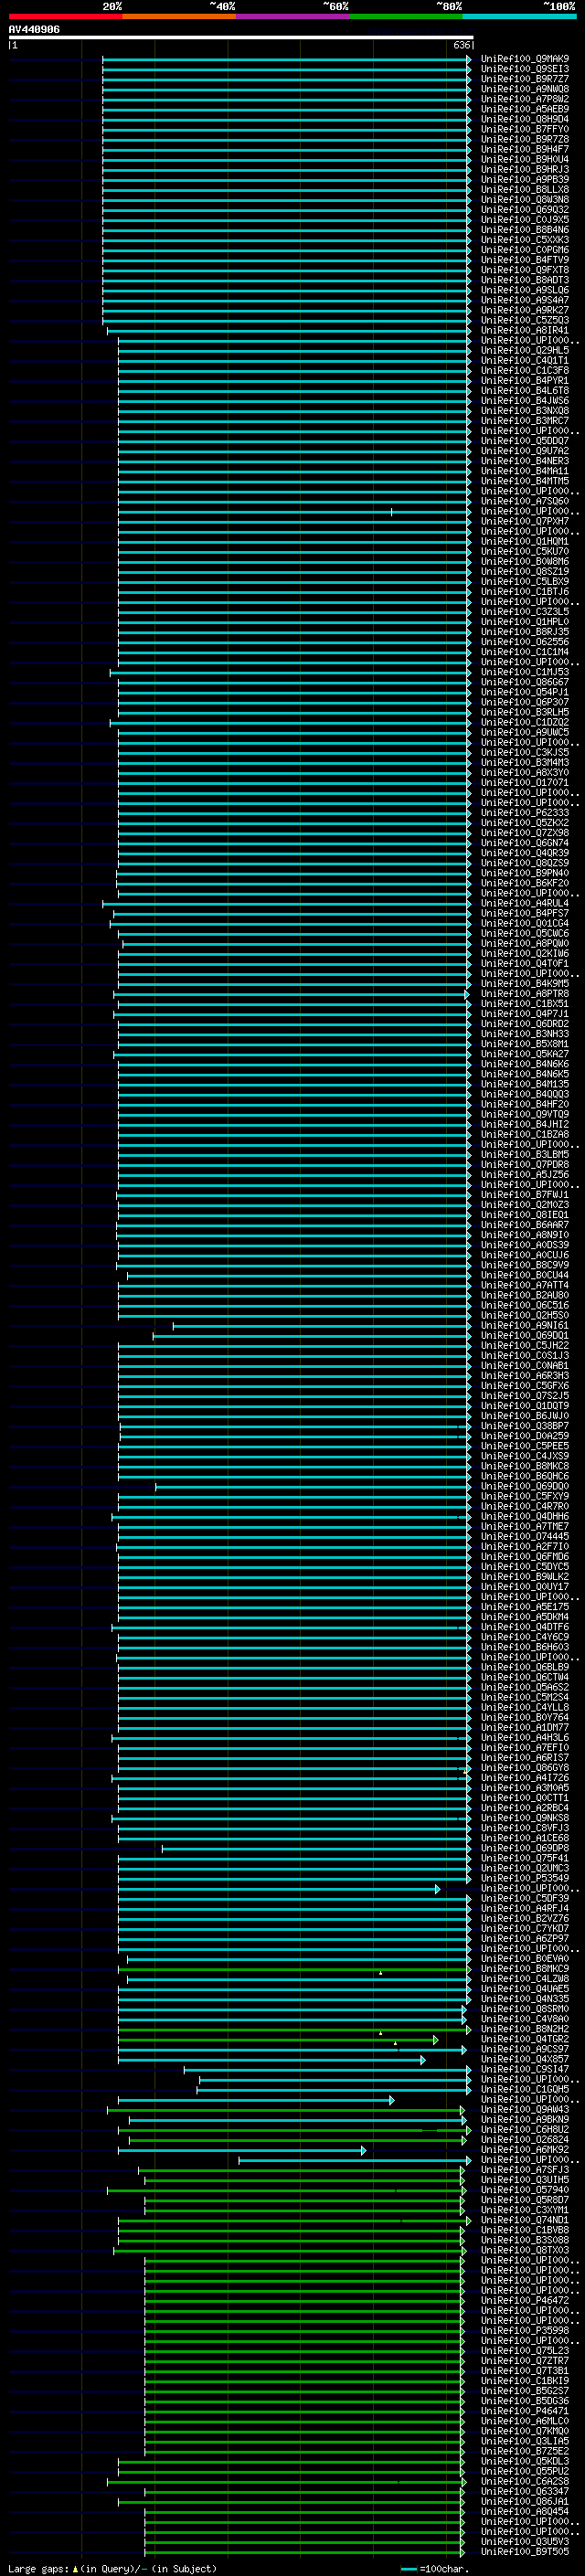The width and height of the screenshot is (585, 2576).
Task: Open hit UniRef100_C5JH22
Action: pyautogui.click(x=525, y=1346)
